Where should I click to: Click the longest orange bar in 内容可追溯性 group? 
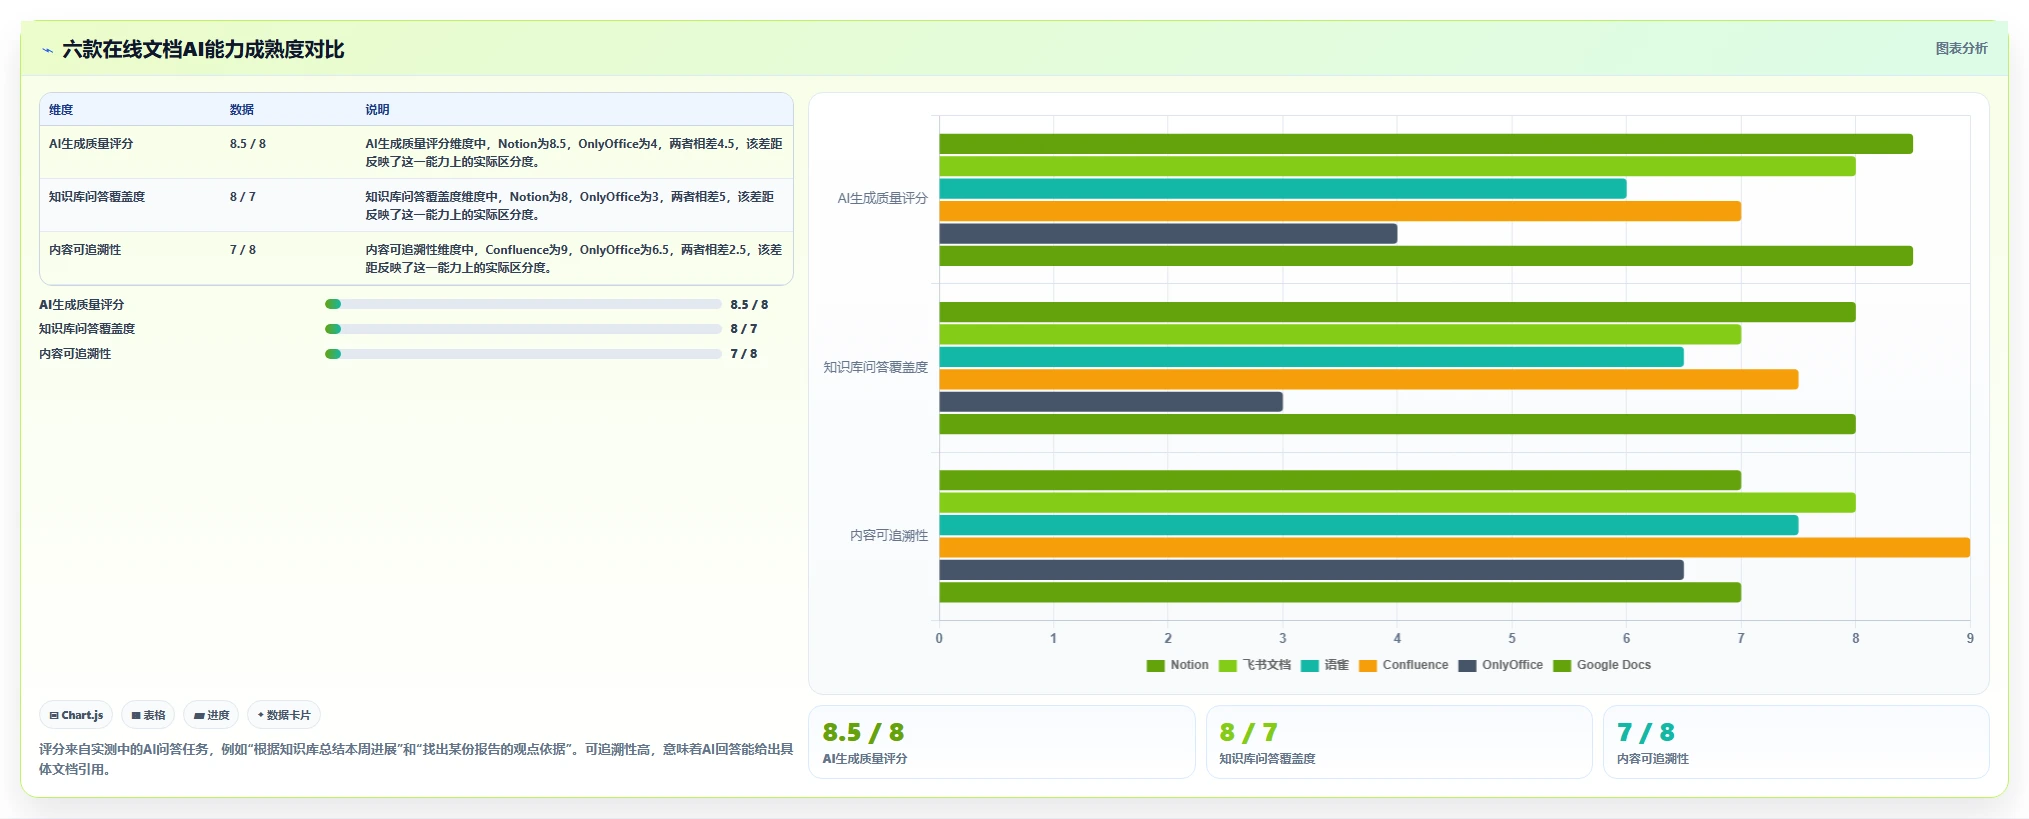point(1455,548)
